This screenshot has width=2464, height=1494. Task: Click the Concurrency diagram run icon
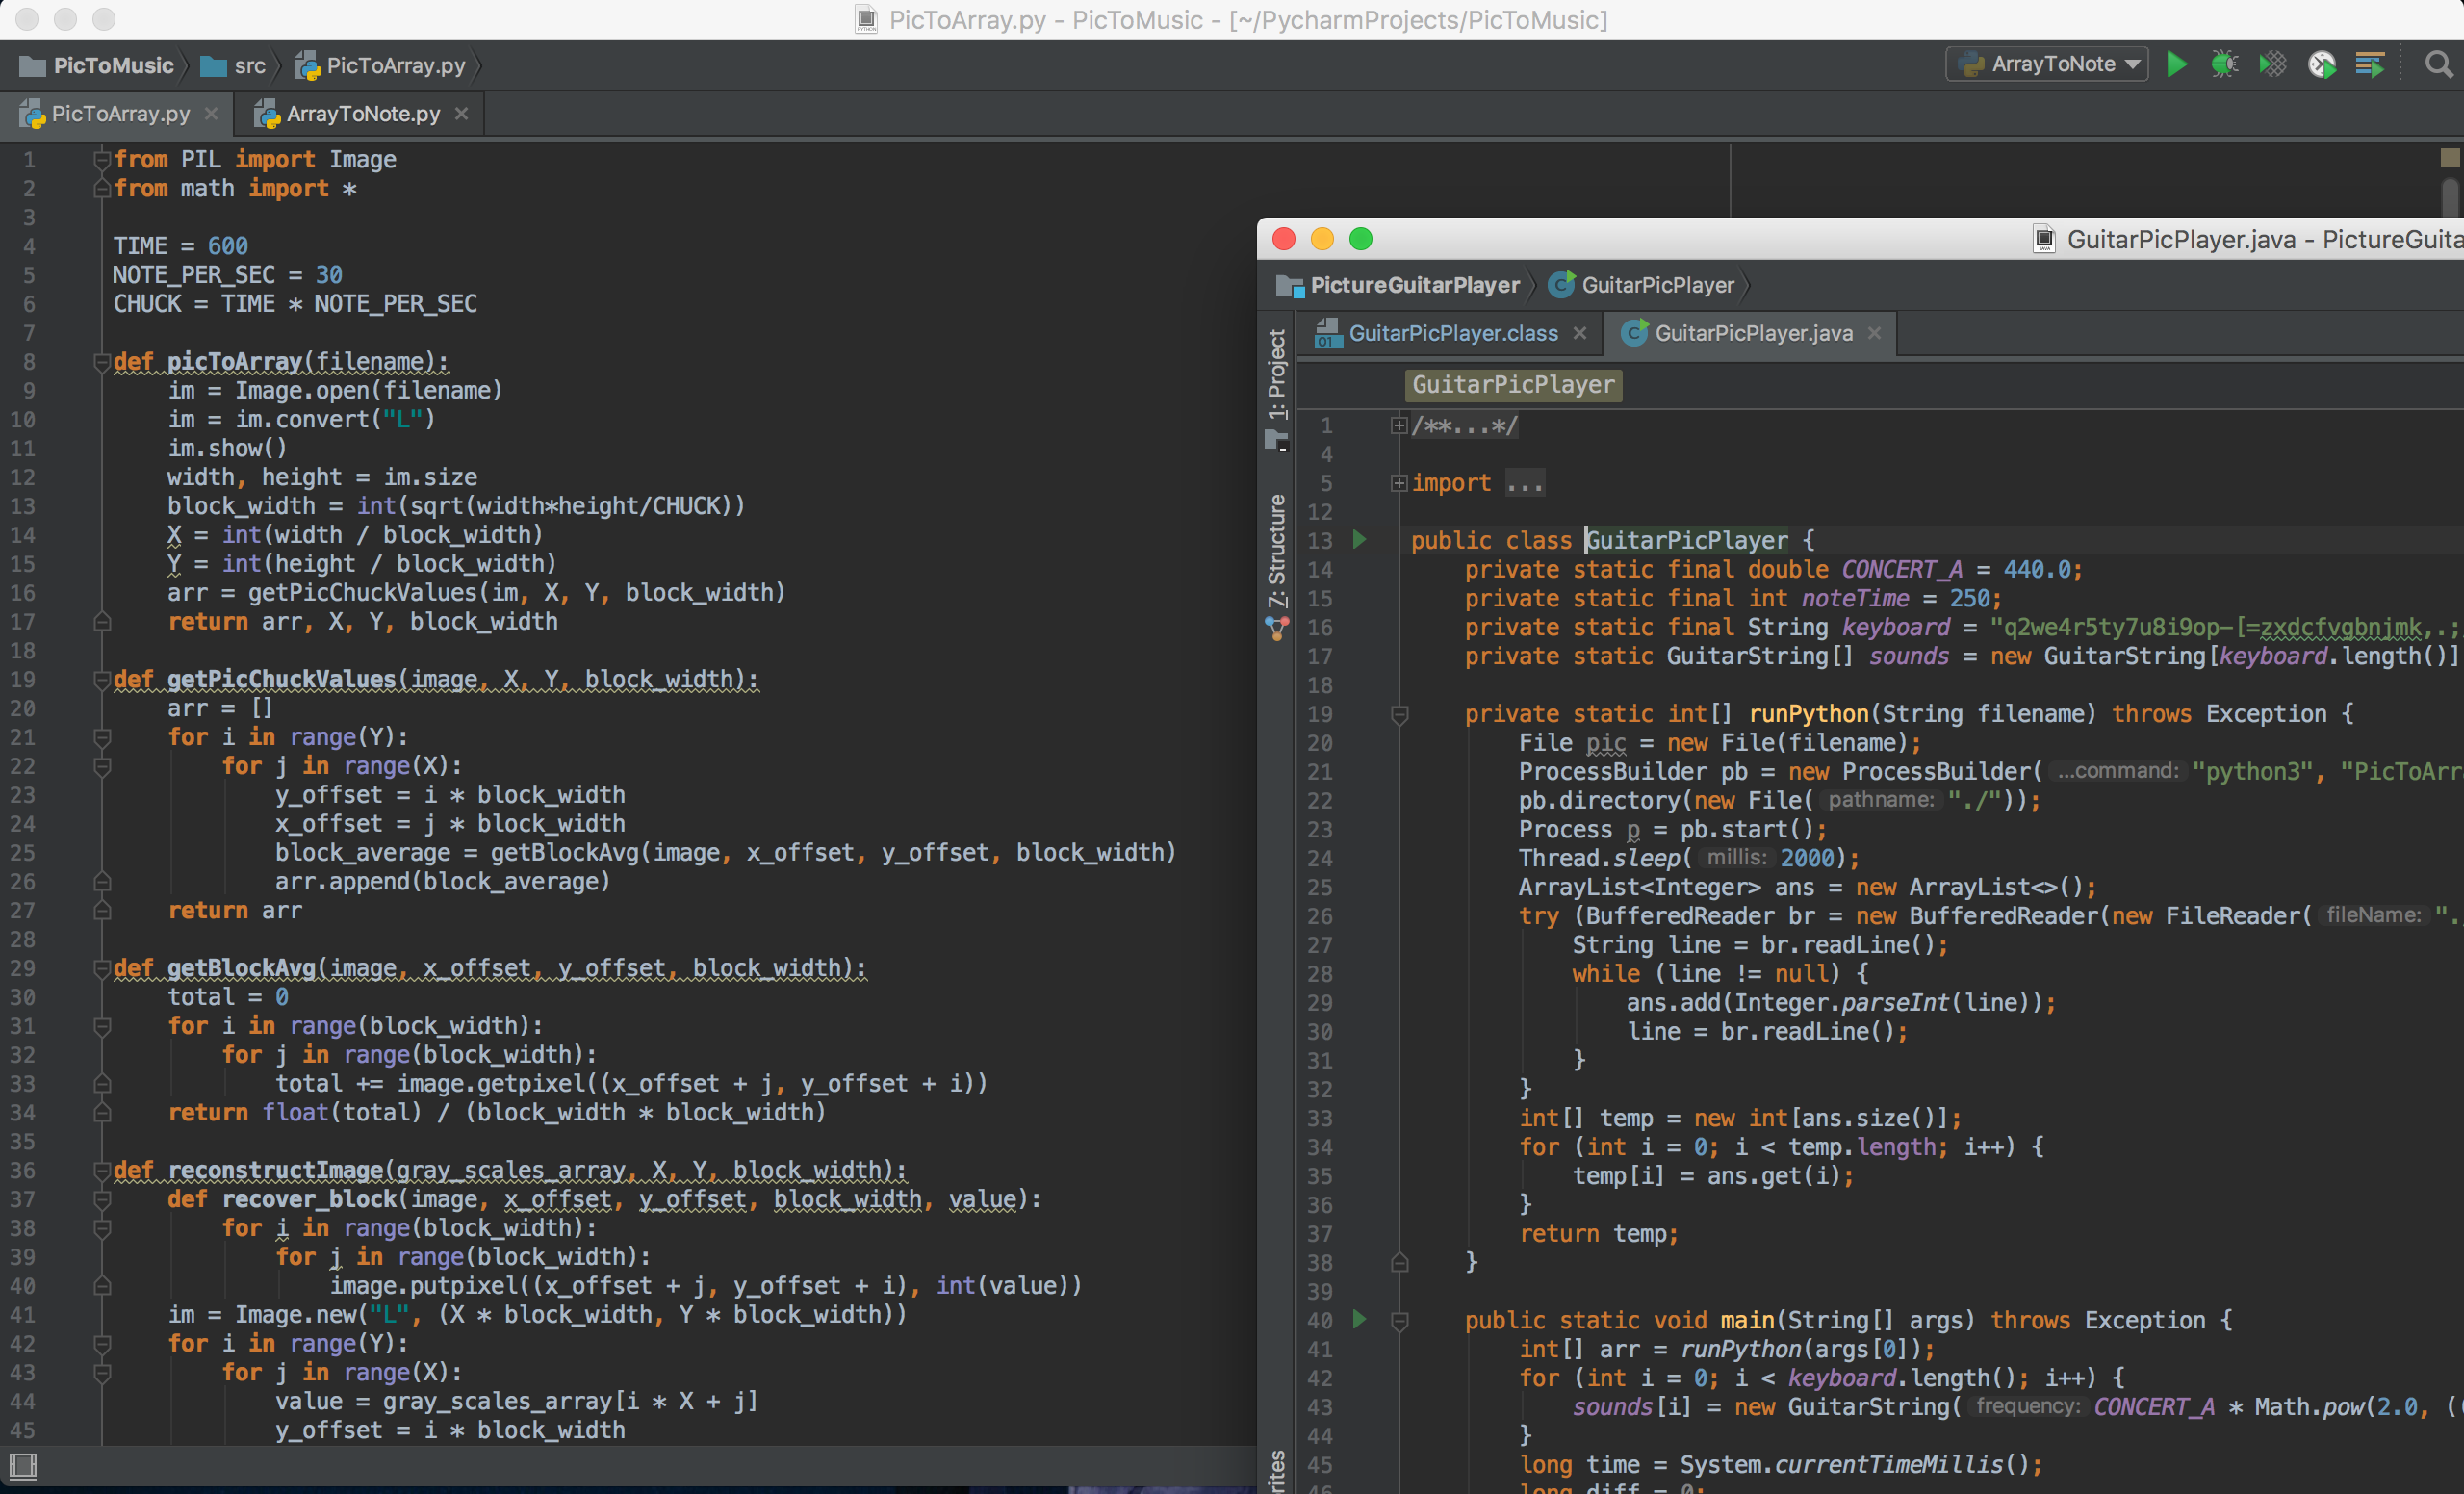click(2369, 65)
